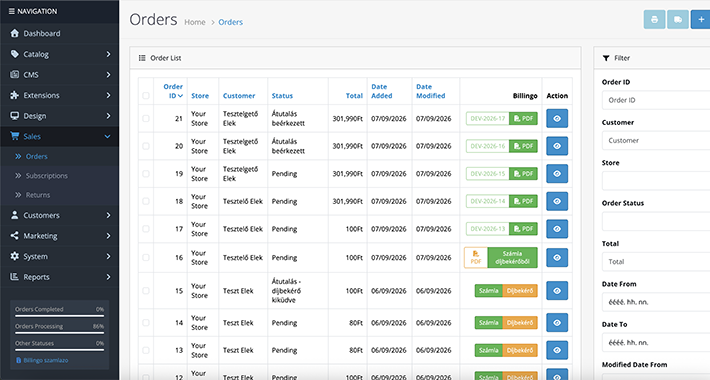This screenshot has height=380, width=710.
Task: View order 19 with eye button
Action: click(557, 174)
